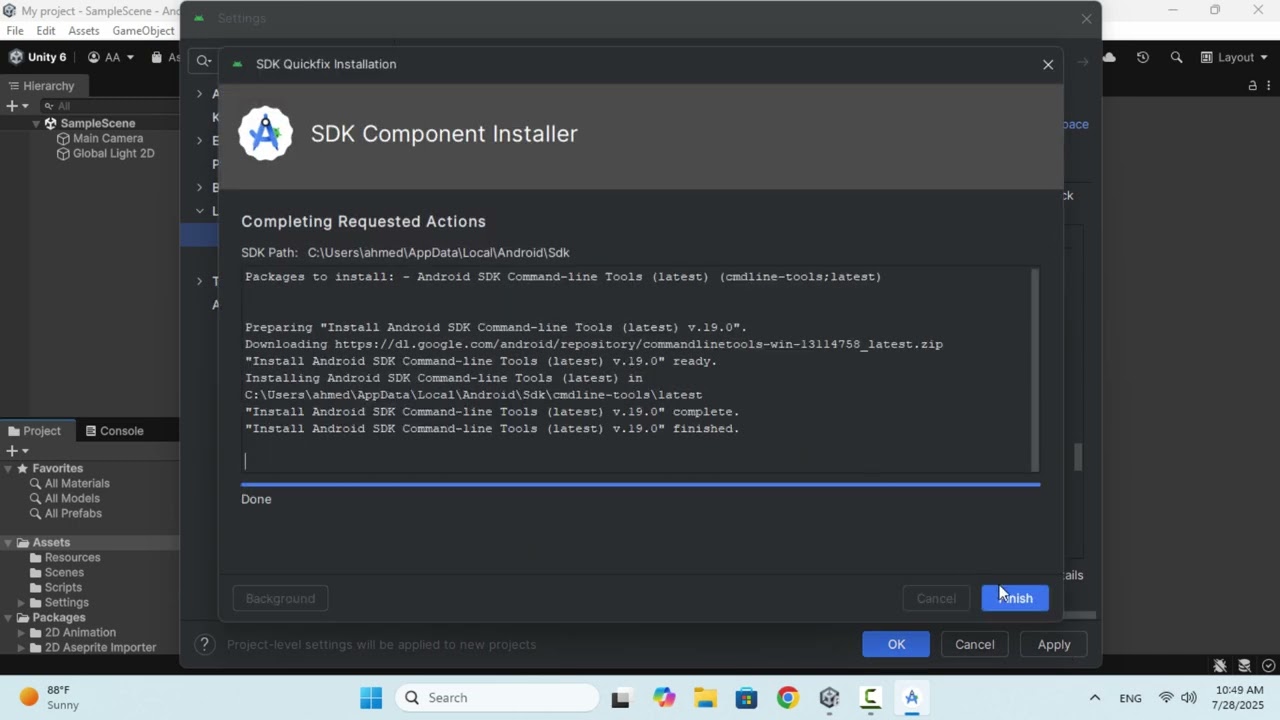Viewport: 1280px width, 720px height.
Task: Select All Models saved search
Action: (72, 498)
